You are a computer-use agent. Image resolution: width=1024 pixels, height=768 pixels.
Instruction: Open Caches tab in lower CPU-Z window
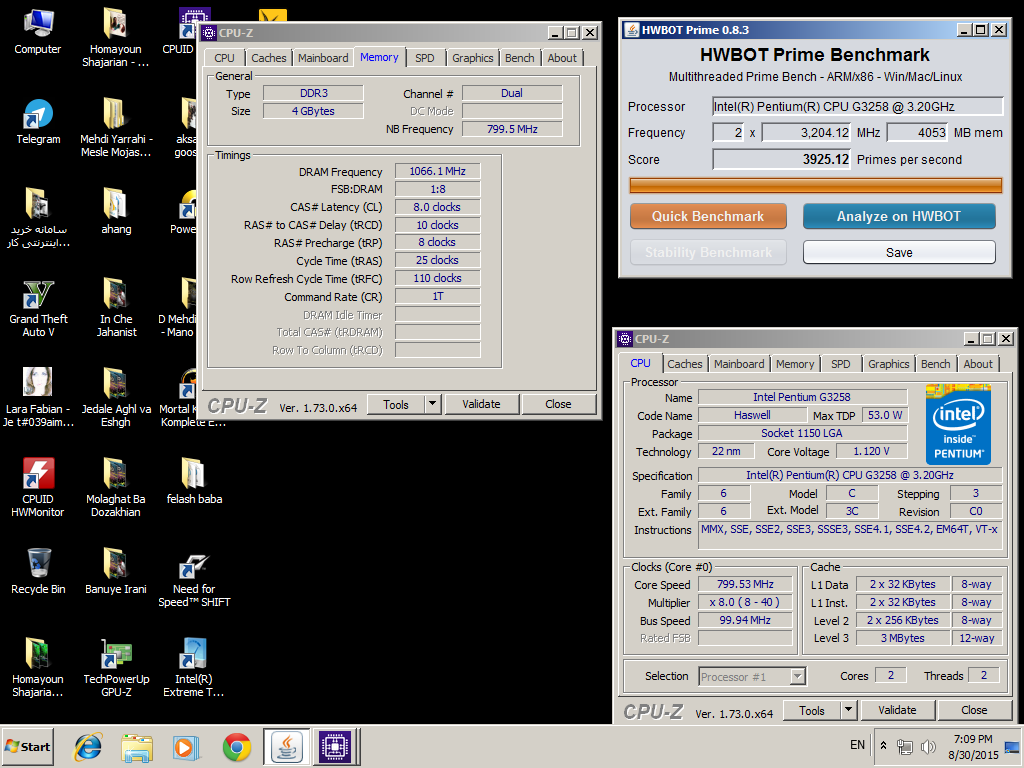[x=684, y=364]
